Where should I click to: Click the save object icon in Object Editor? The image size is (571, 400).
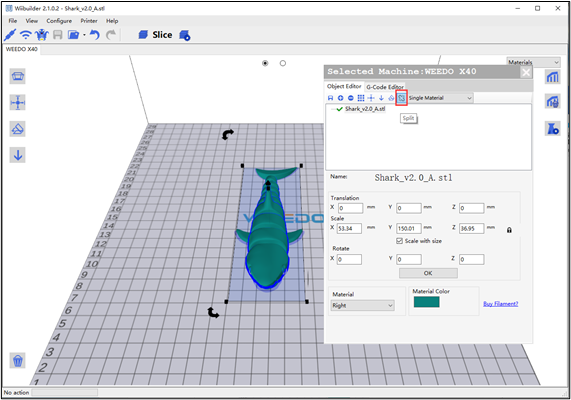pos(330,98)
